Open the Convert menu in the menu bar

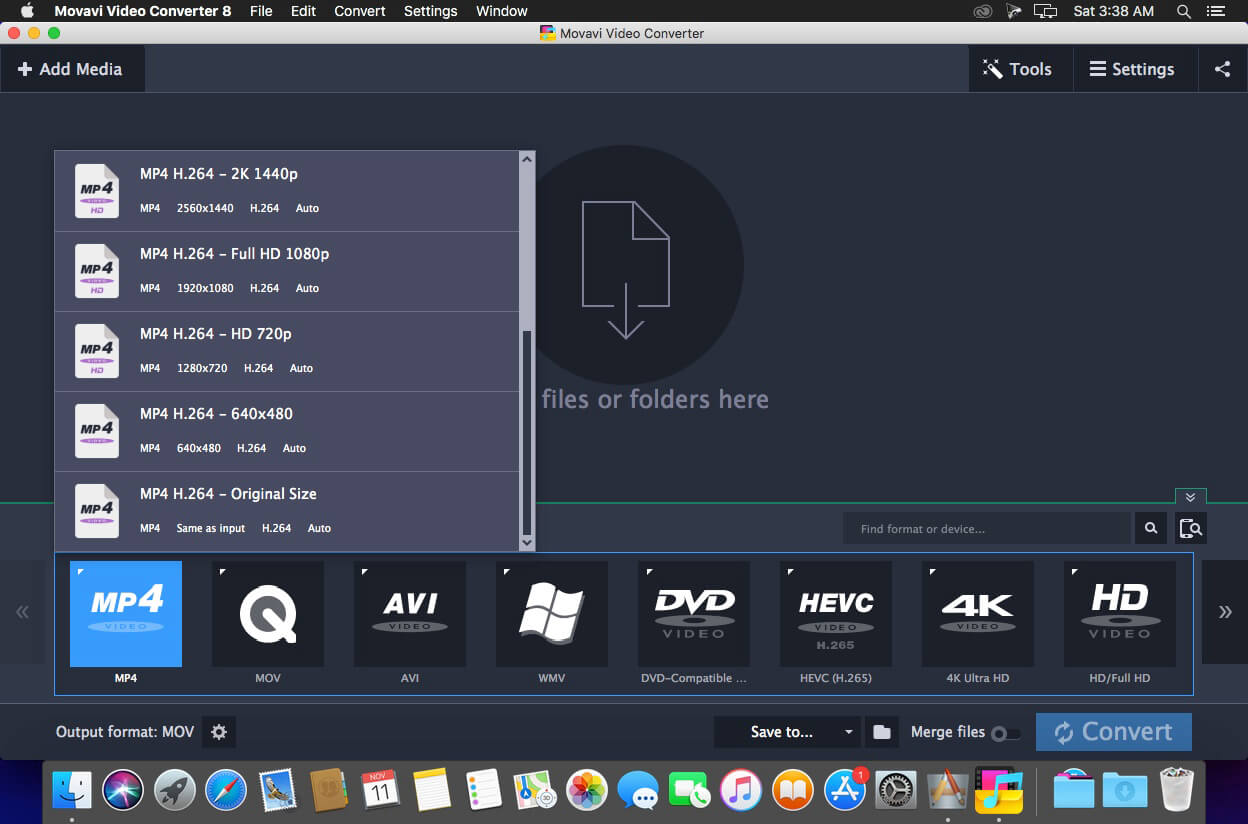point(359,11)
